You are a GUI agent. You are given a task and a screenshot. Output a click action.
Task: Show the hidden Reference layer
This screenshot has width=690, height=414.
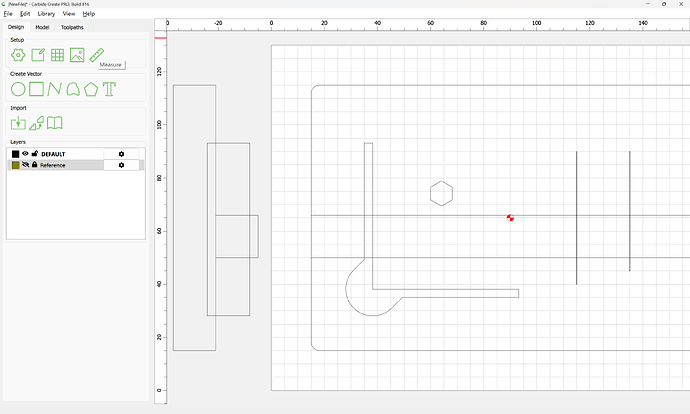coord(25,165)
